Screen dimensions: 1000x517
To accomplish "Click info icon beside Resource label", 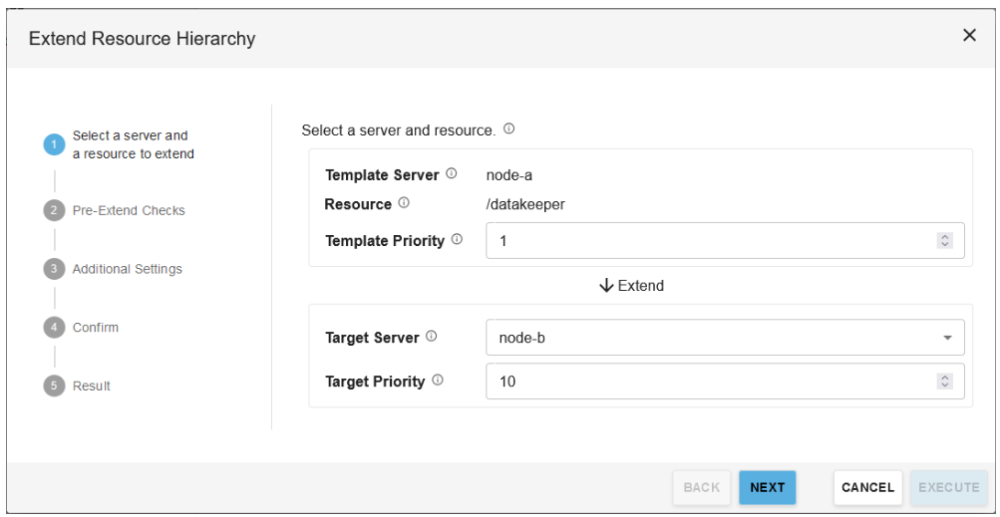I will tap(404, 203).
